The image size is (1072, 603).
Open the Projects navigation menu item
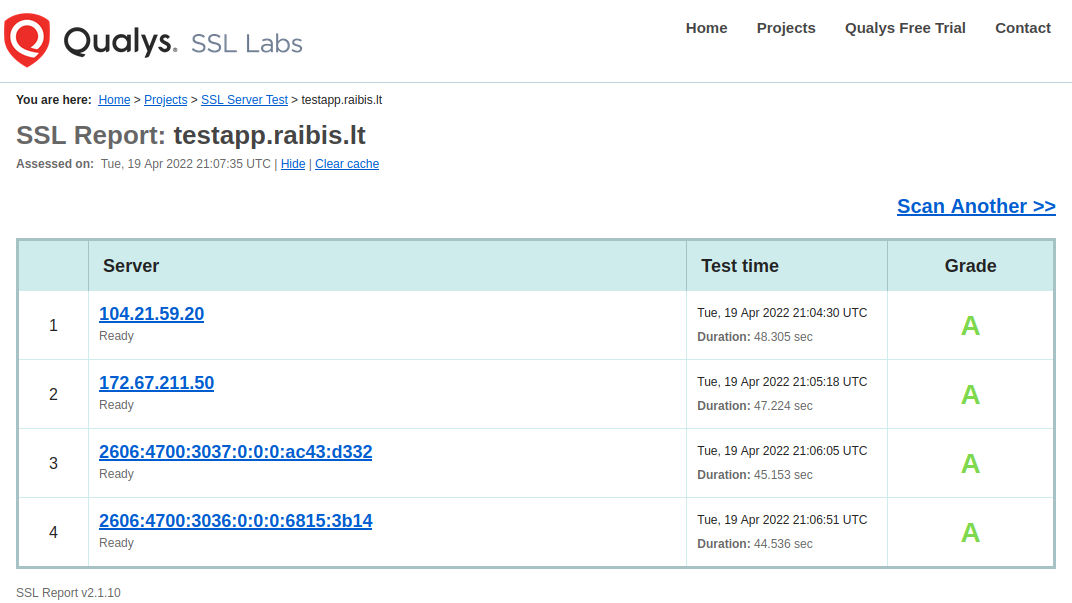coord(786,28)
